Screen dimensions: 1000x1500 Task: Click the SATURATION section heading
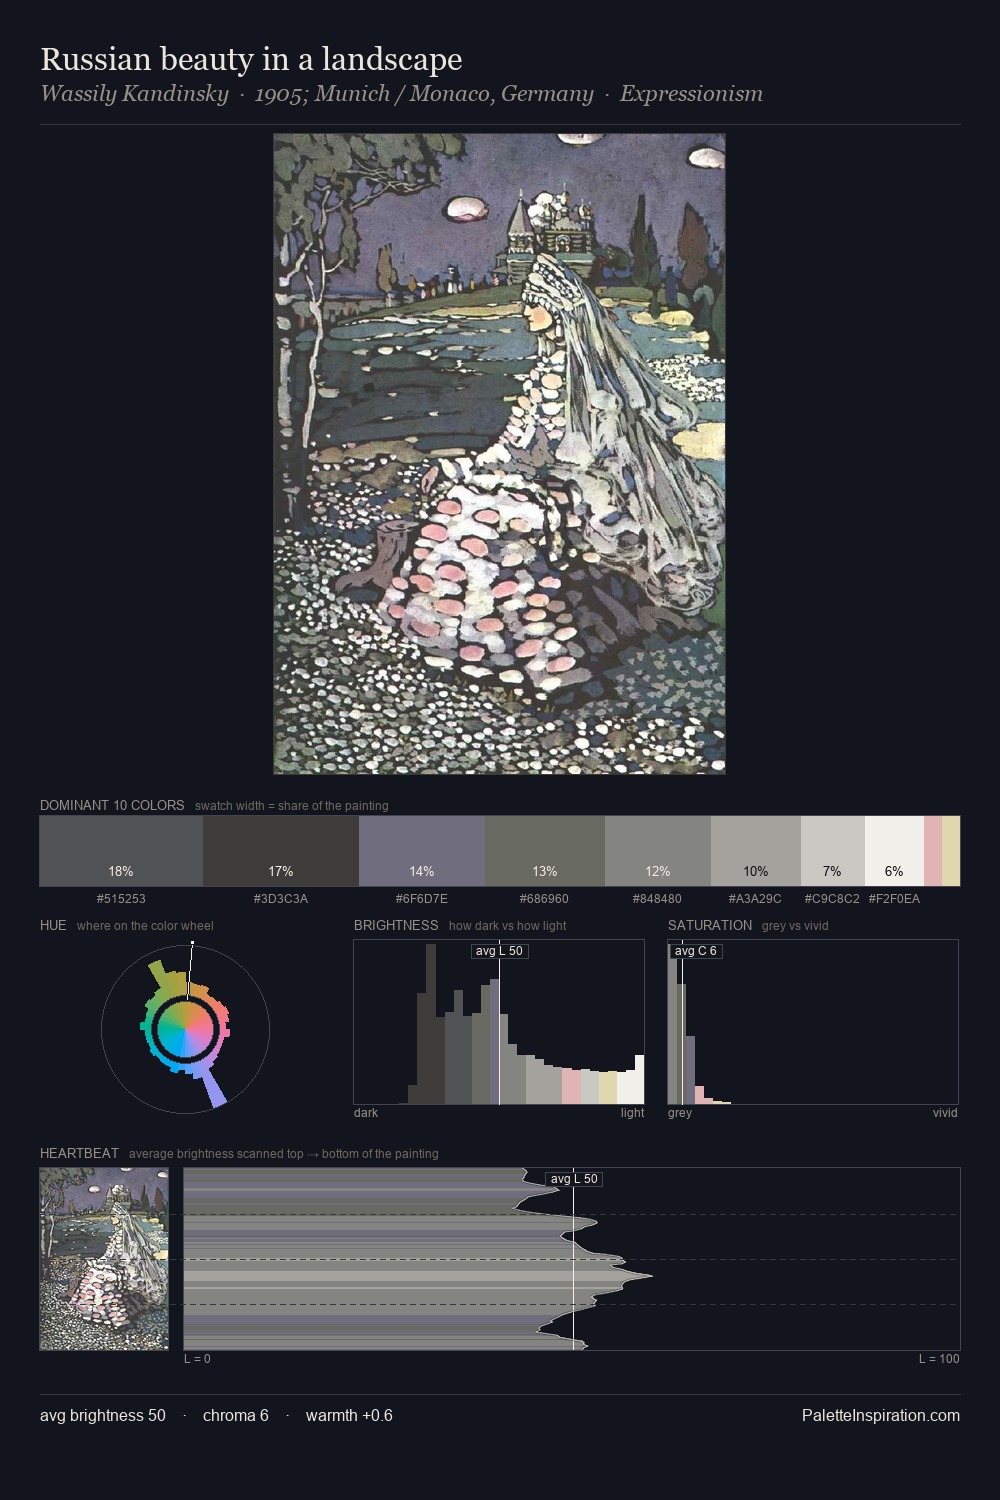click(x=710, y=925)
